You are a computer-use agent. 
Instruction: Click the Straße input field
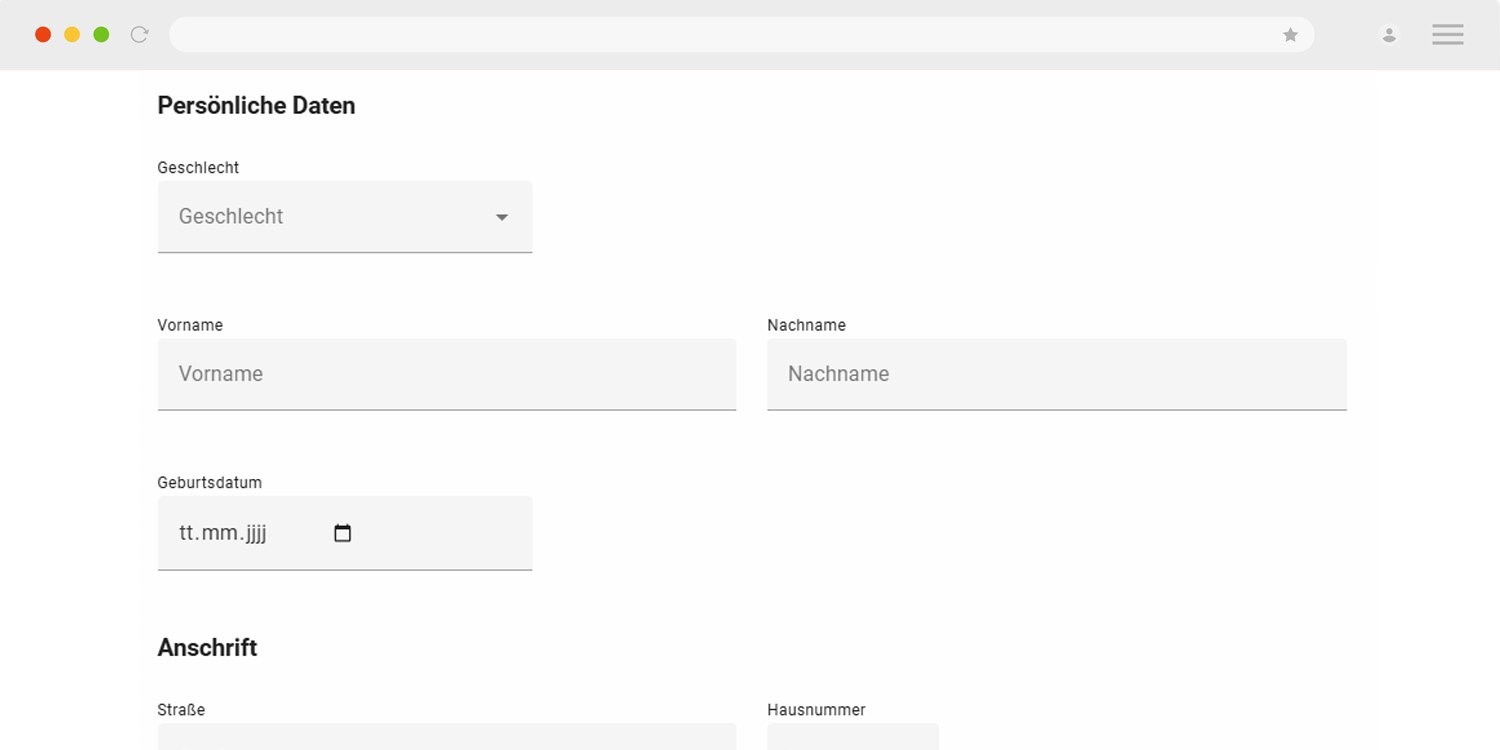coord(447,737)
